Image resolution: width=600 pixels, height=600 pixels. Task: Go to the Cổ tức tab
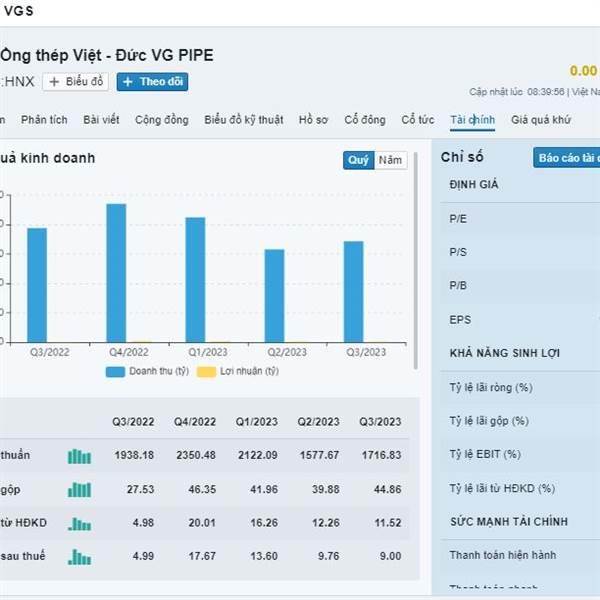coord(418,120)
